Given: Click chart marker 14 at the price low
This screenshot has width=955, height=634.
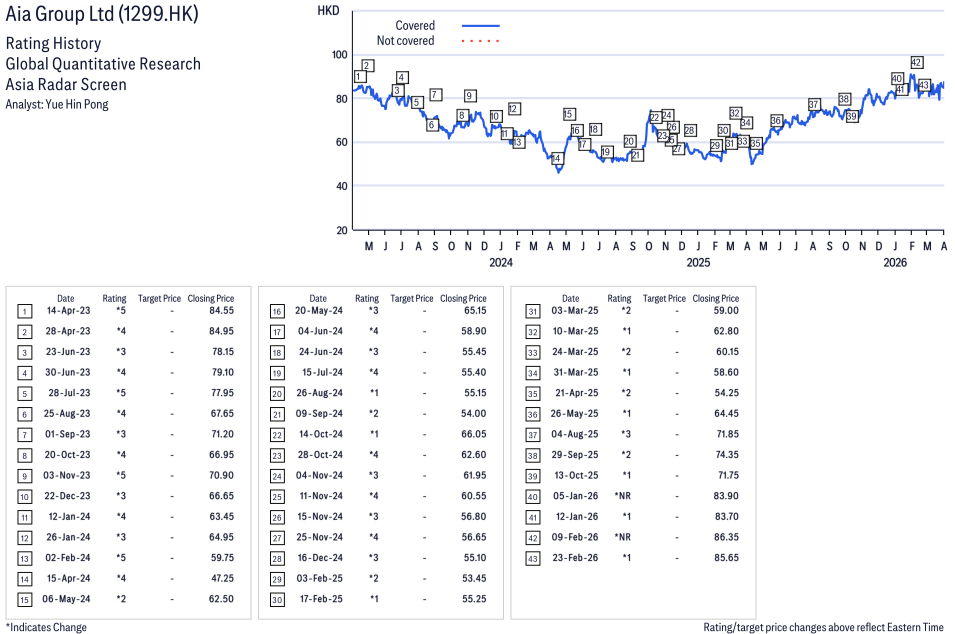Looking at the screenshot, I should (556, 158).
